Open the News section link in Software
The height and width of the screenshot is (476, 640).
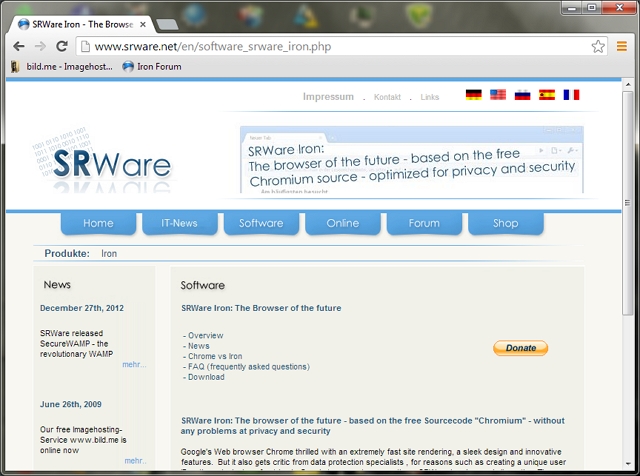[x=199, y=346]
